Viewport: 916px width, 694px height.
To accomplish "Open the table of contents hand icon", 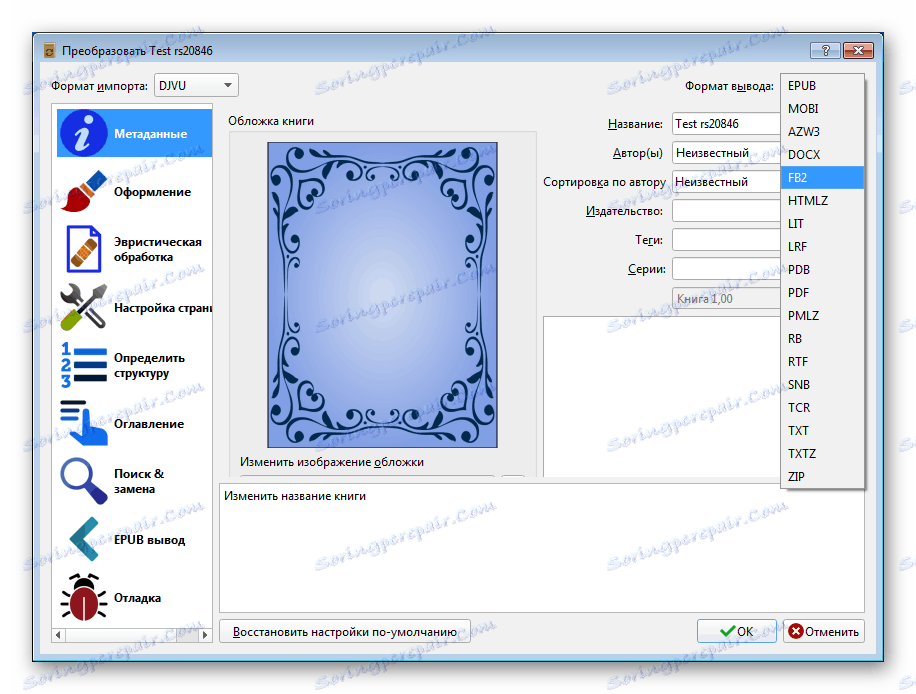I will point(84,423).
